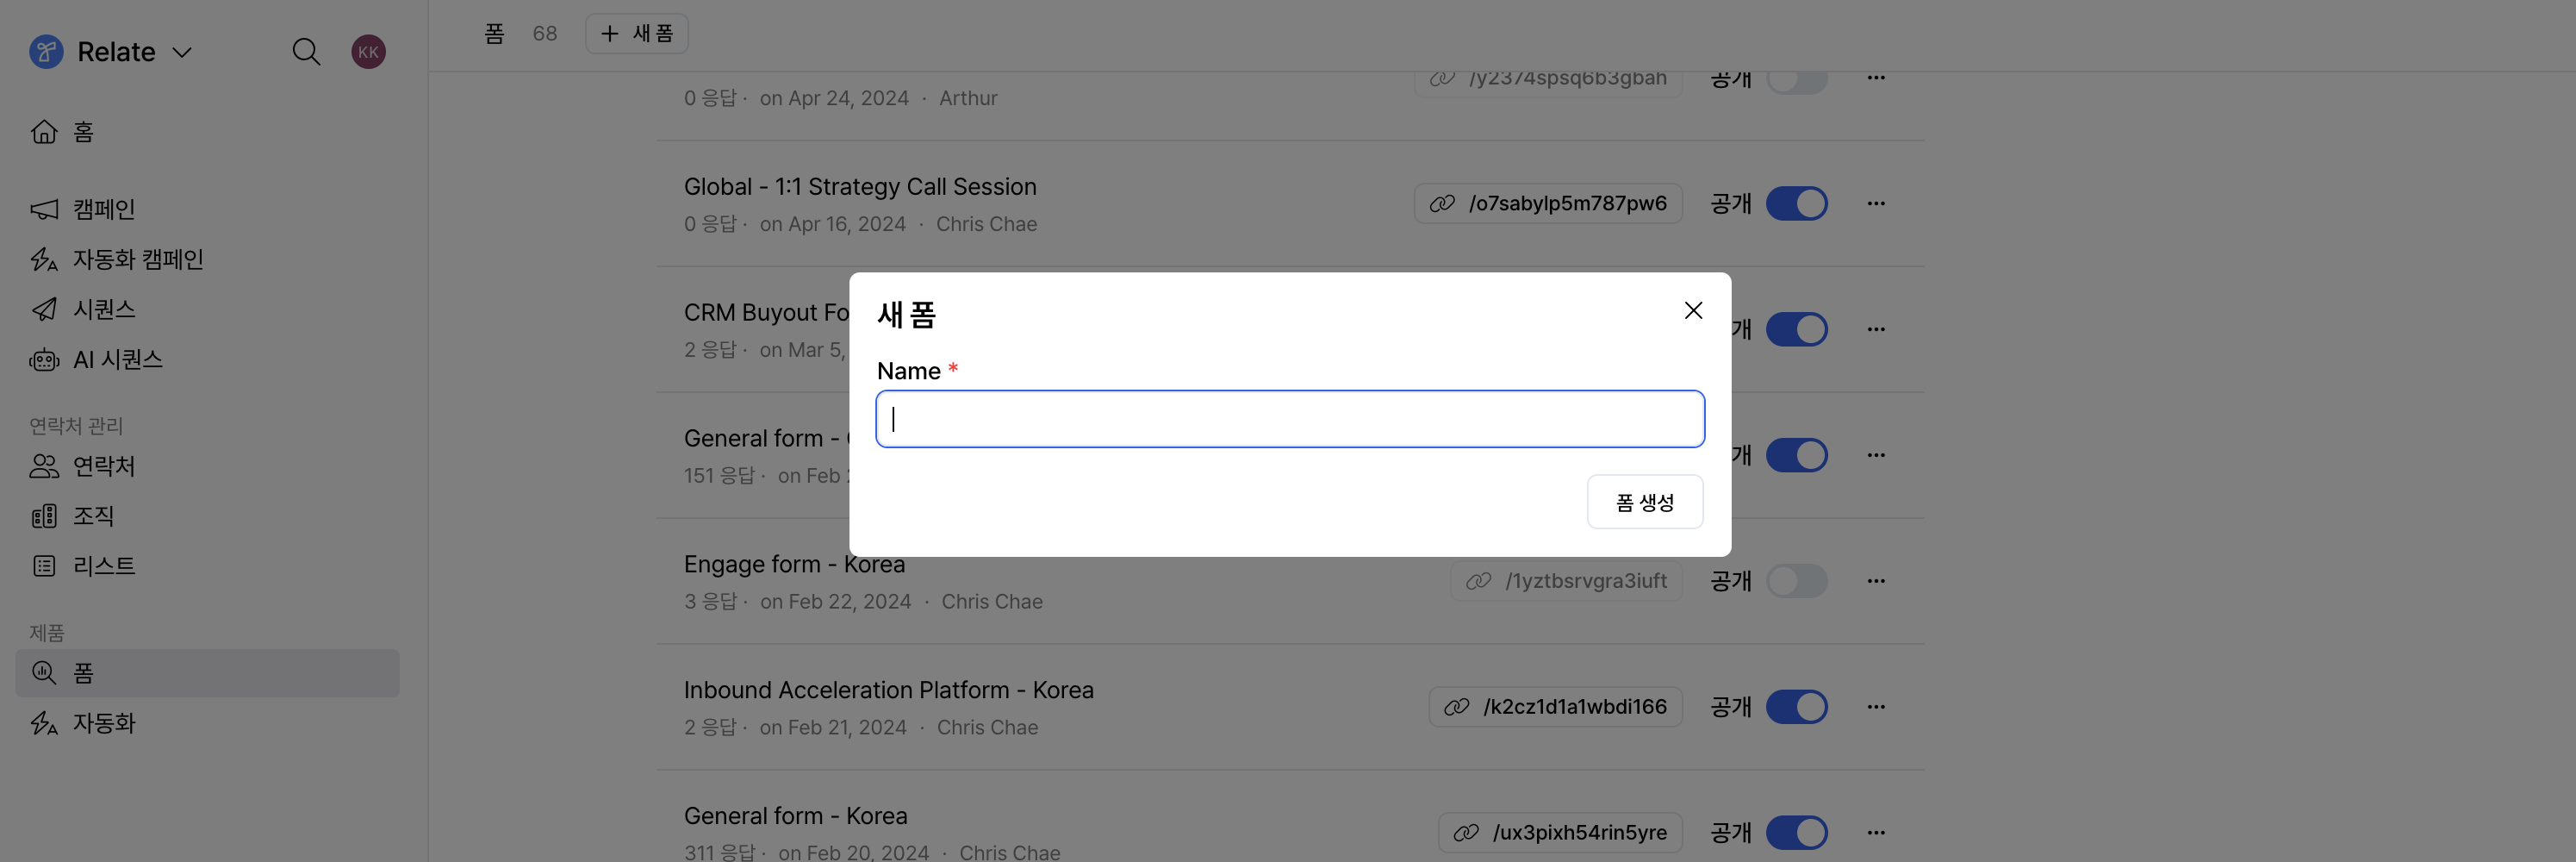Open 연락처 people icon
The image size is (2576, 862).
click(x=44, y=466)
